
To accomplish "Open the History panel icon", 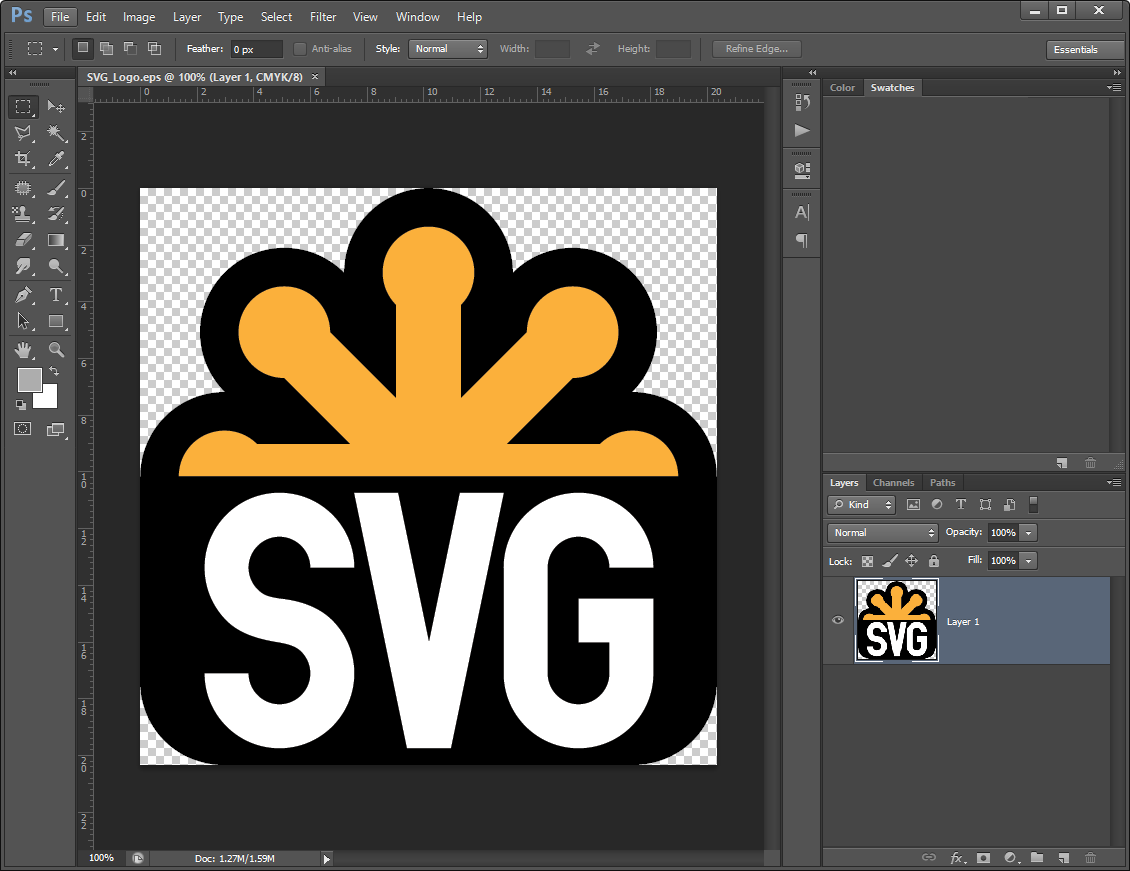I will click(802, 102).
